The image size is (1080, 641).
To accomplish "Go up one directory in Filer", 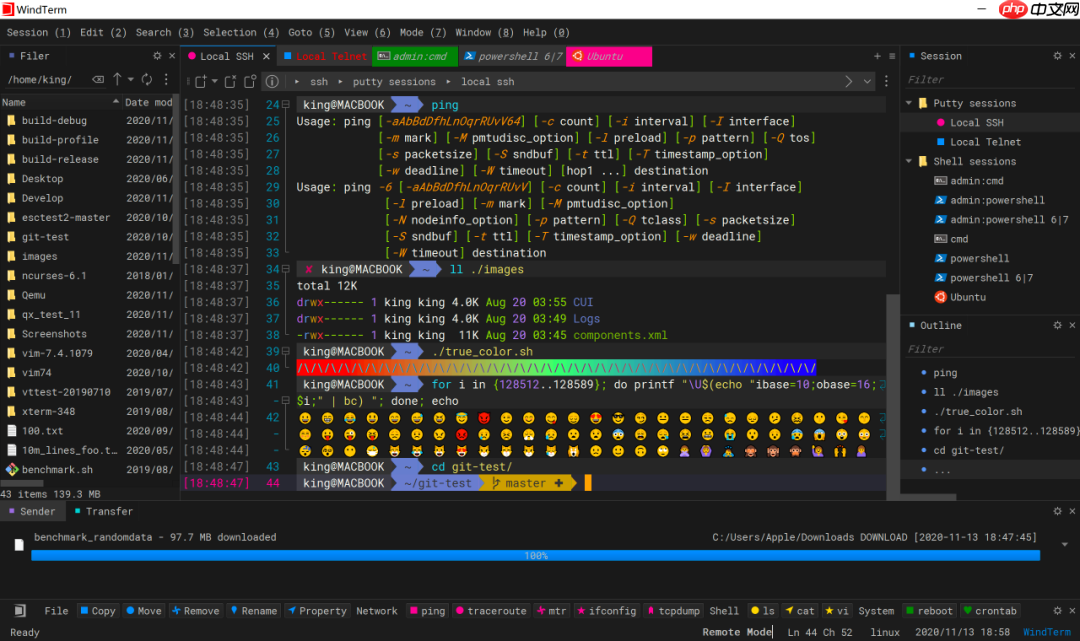I will (x=117, y=79).
